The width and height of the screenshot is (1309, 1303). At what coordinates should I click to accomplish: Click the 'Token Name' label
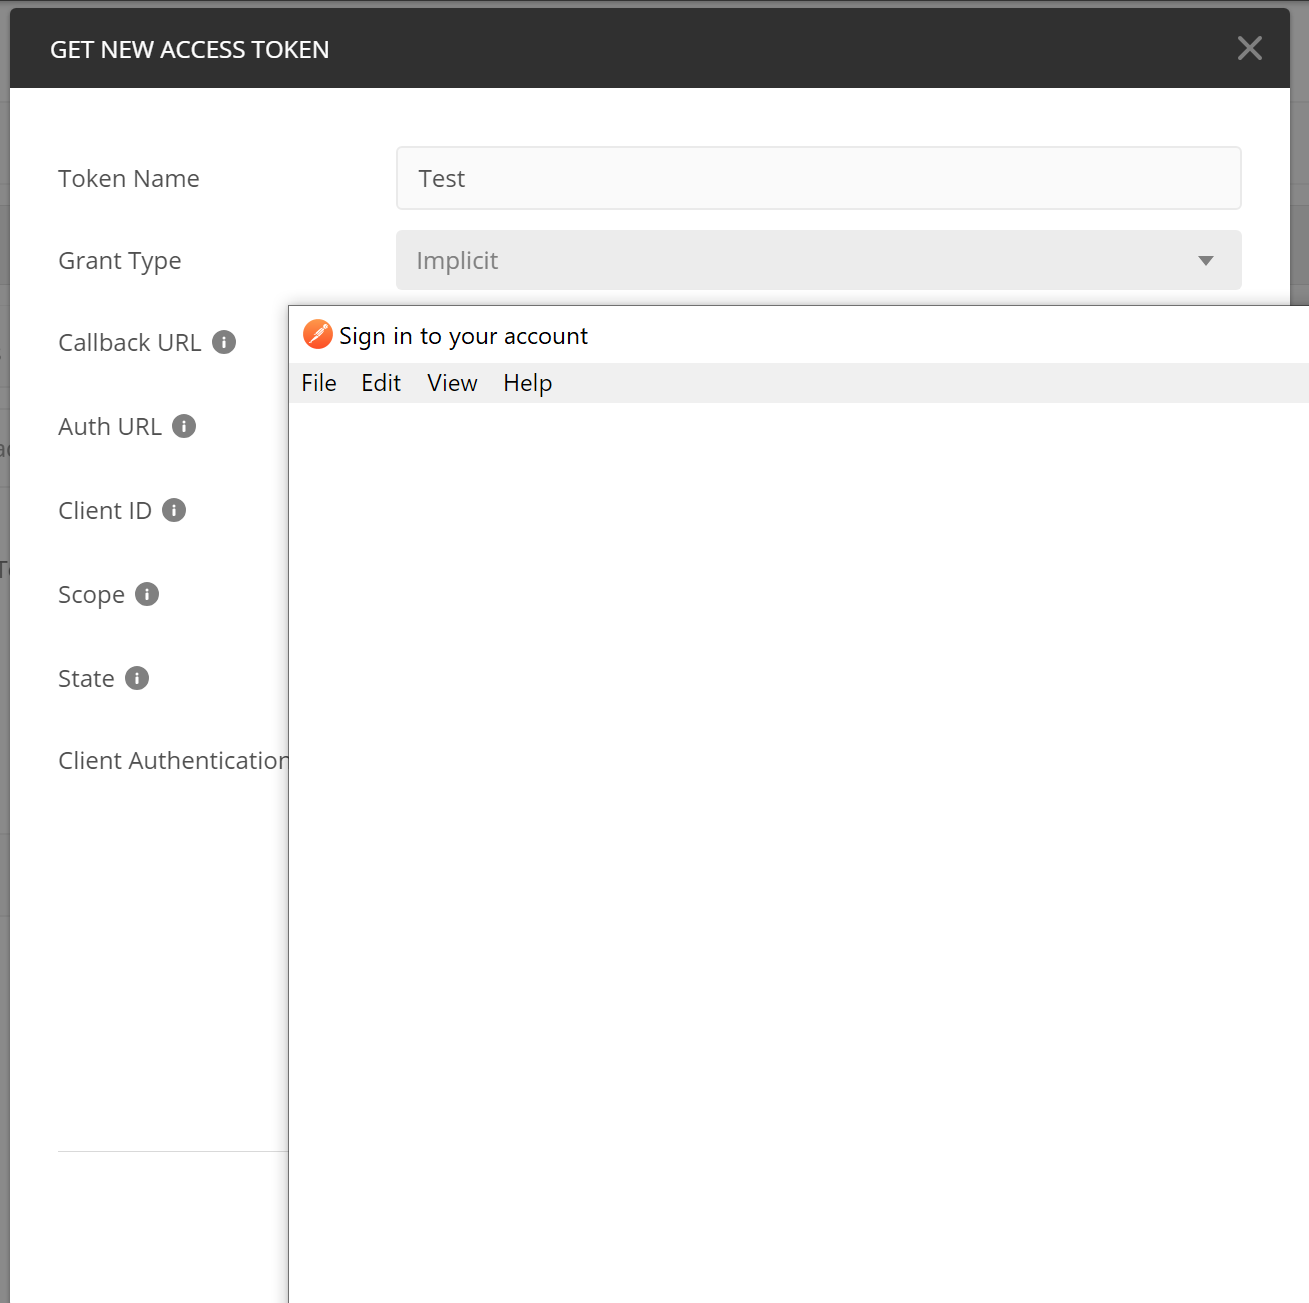[x=129, y=179]
